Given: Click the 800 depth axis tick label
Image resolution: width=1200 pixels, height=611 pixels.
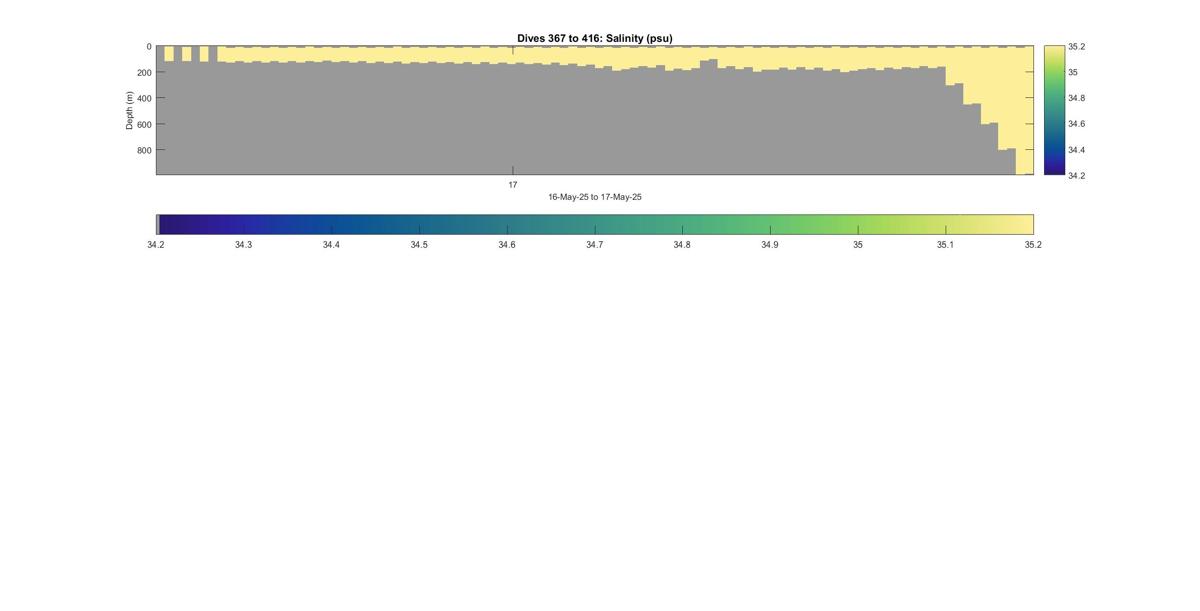Looking at the screenshot, I should 144,150.
